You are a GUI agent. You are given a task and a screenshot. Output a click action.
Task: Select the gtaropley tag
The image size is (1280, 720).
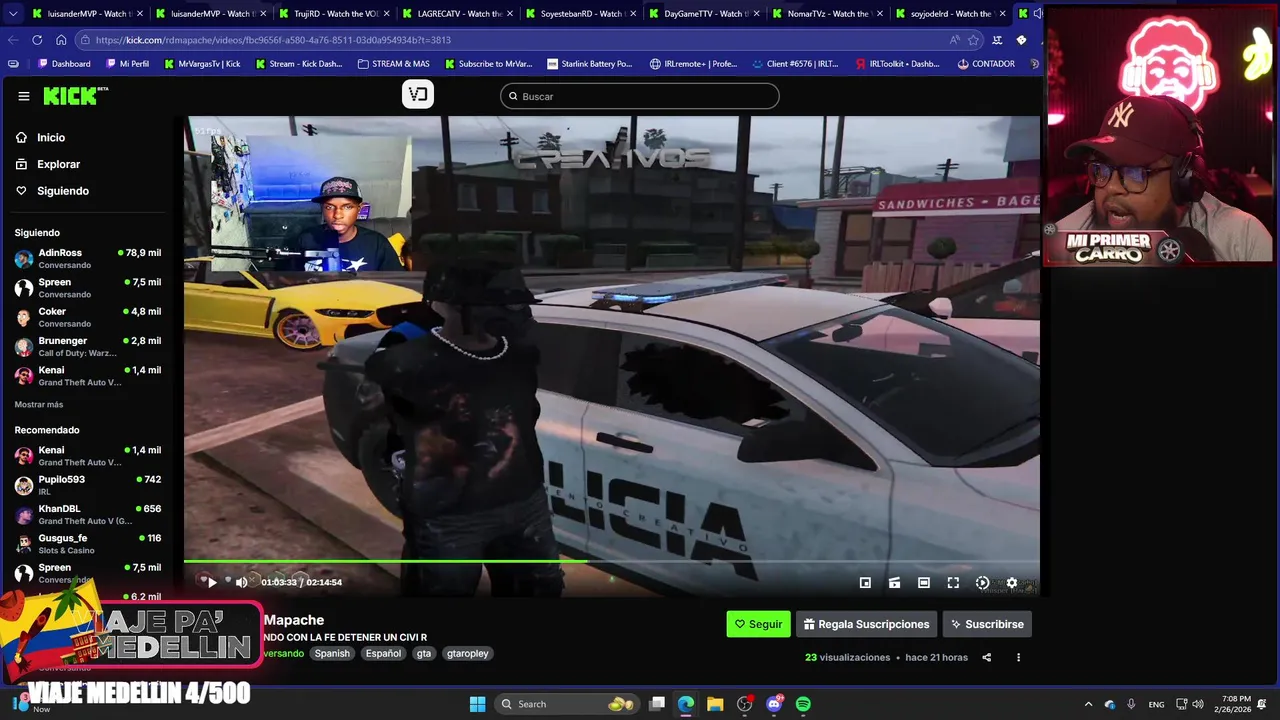click(x=468, y=653)
